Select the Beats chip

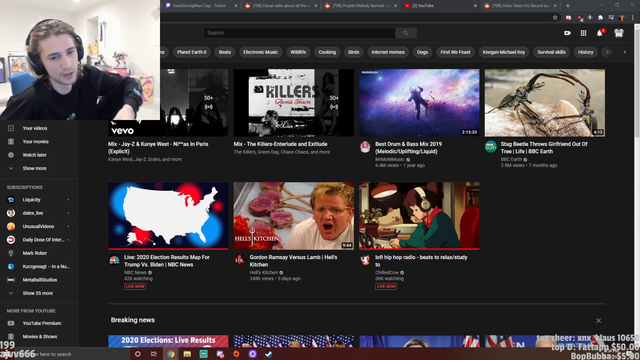pos(224,52)
